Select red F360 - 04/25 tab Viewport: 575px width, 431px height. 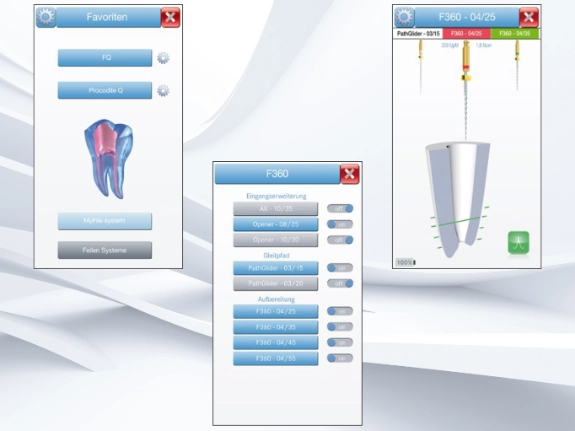[466, 33]
